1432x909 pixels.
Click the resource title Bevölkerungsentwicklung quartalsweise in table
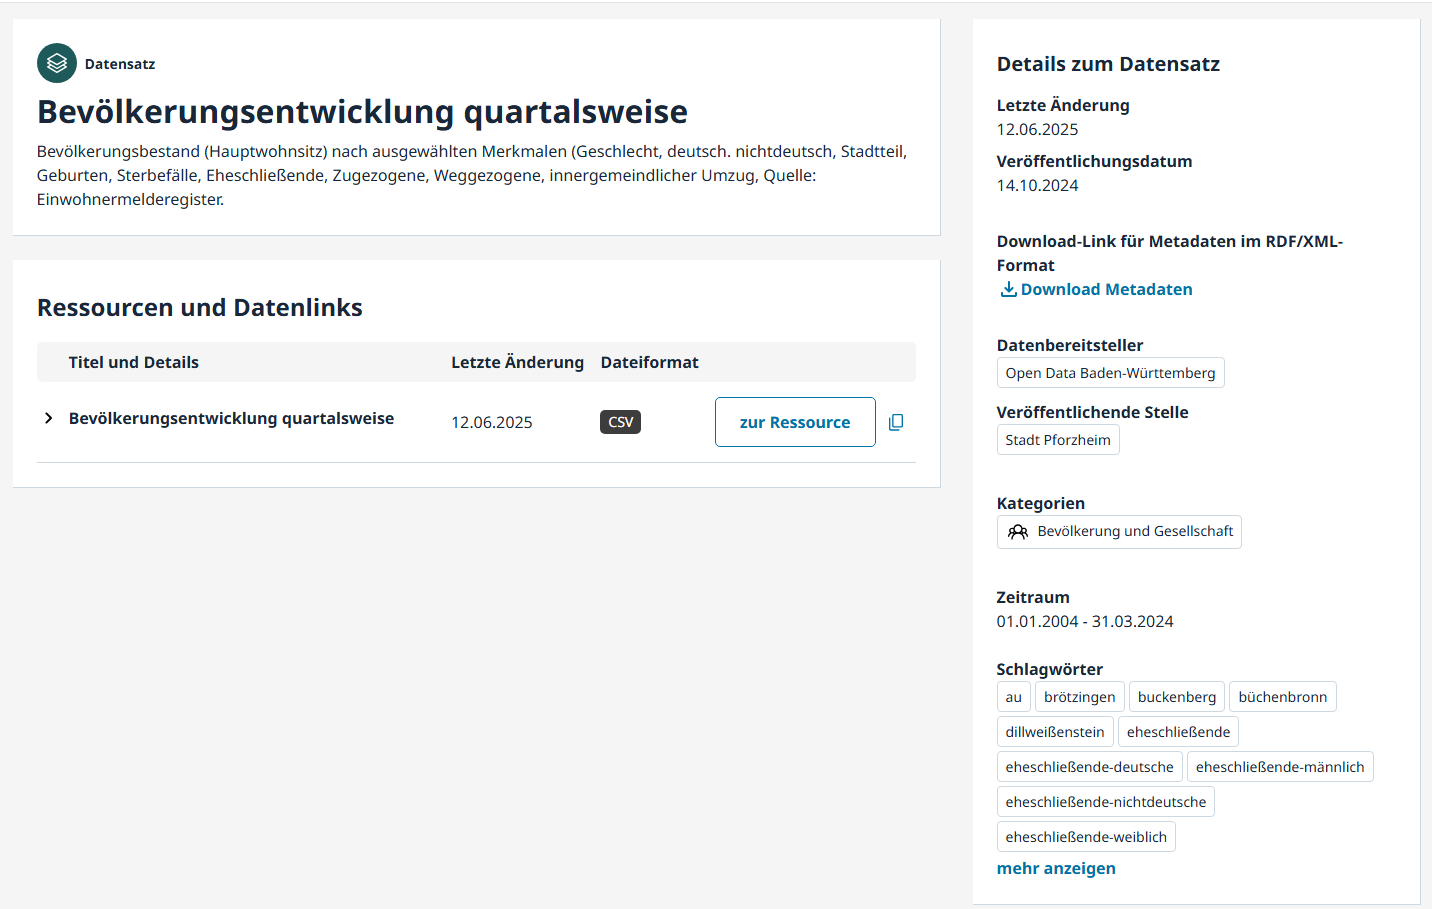(231, 418)
